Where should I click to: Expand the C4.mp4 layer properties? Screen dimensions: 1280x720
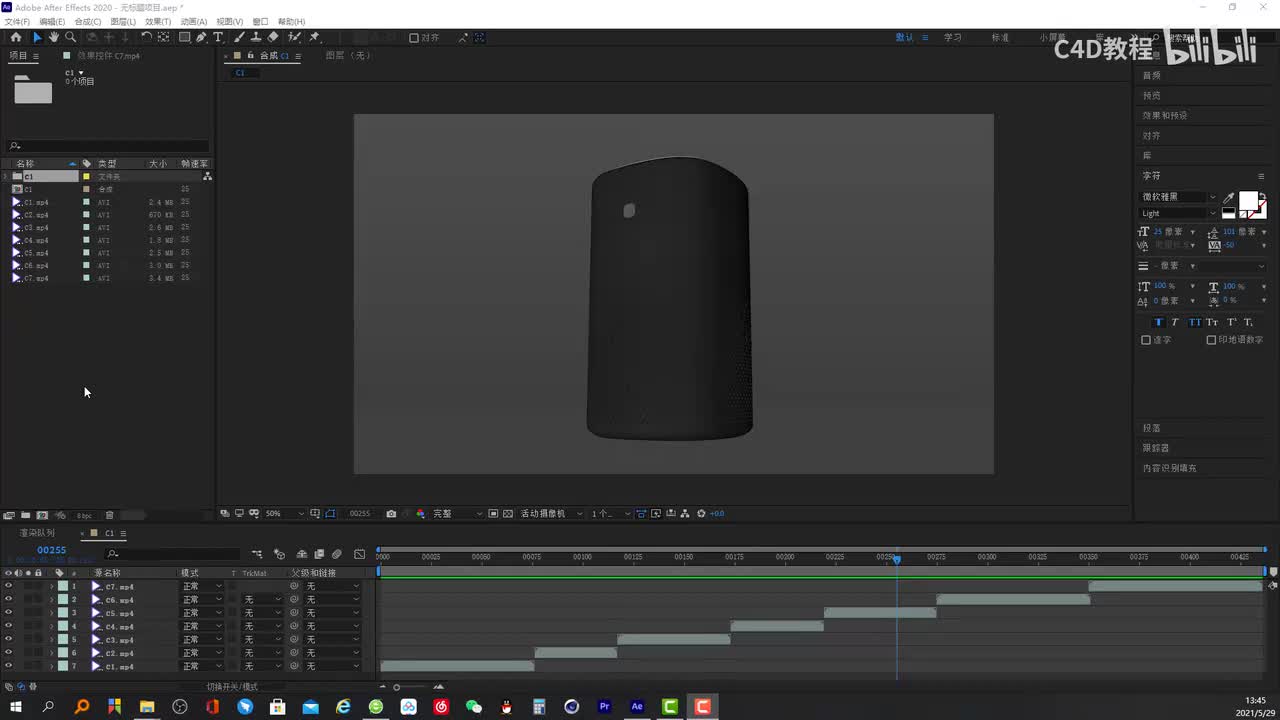pos(52,626)
